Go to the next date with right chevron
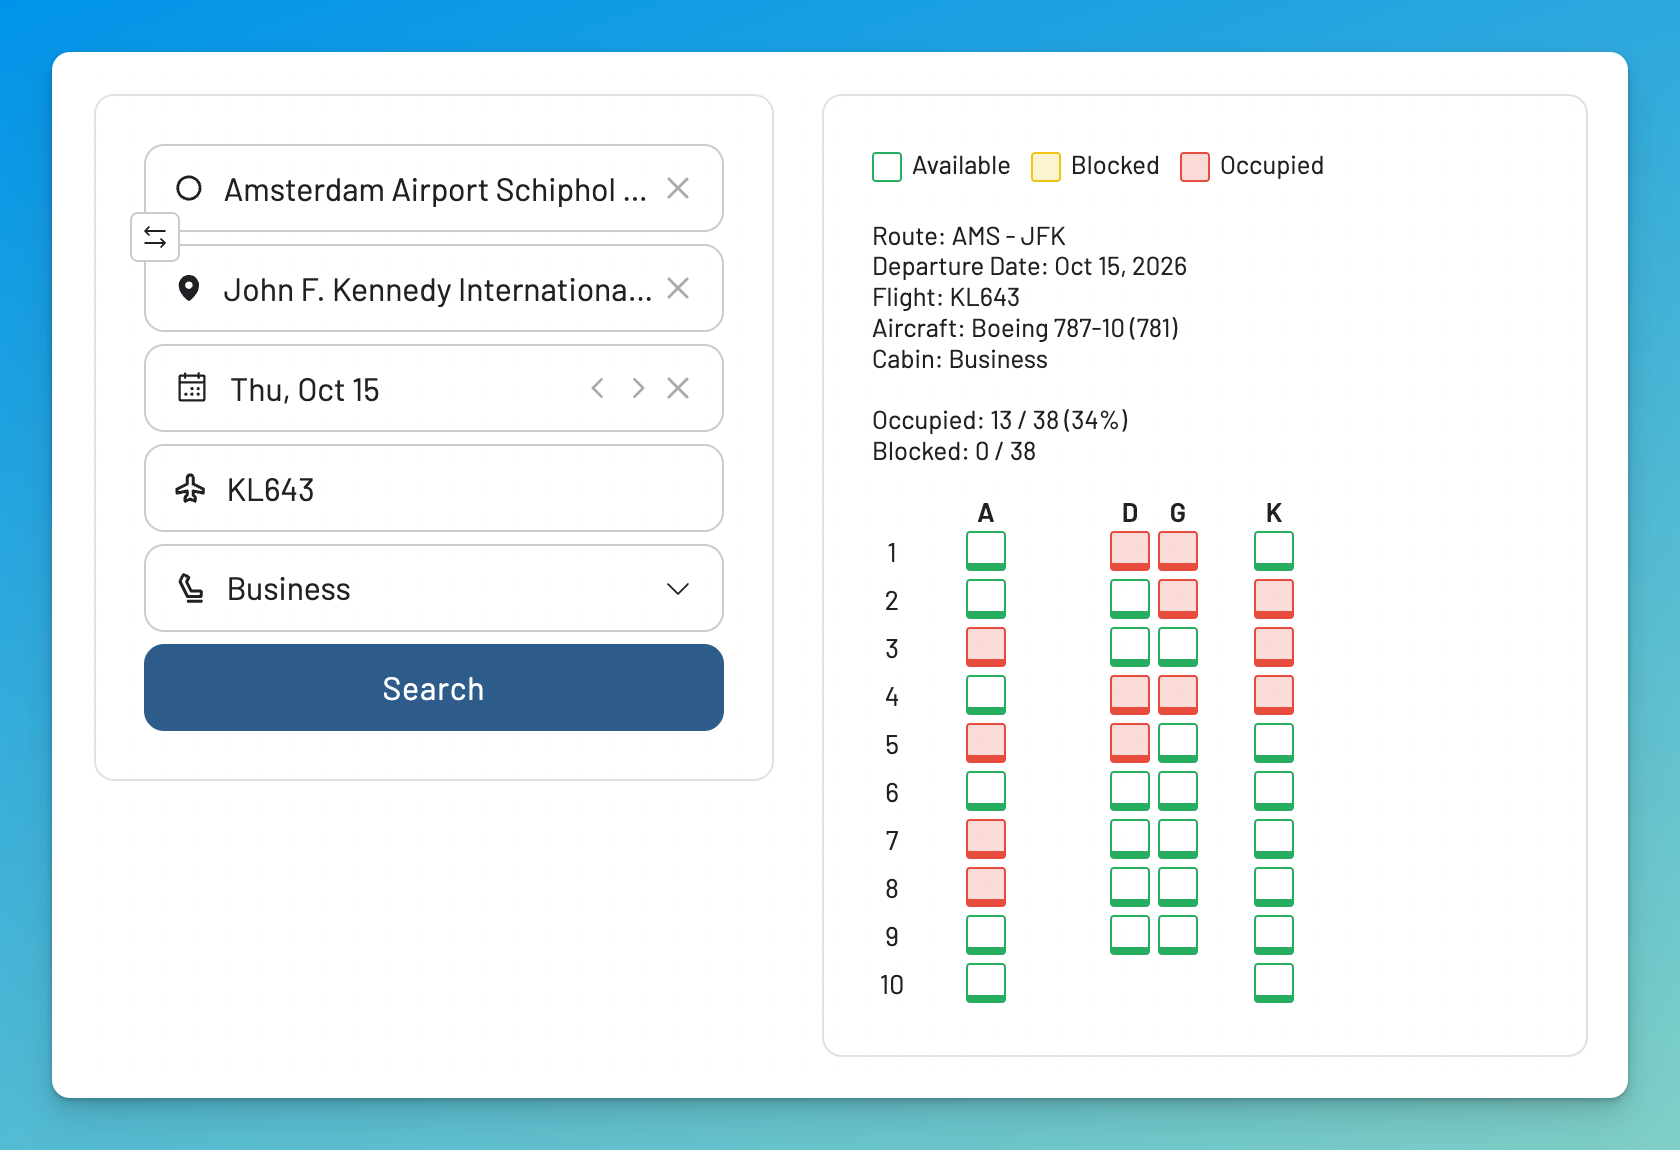 coord(638,388)
